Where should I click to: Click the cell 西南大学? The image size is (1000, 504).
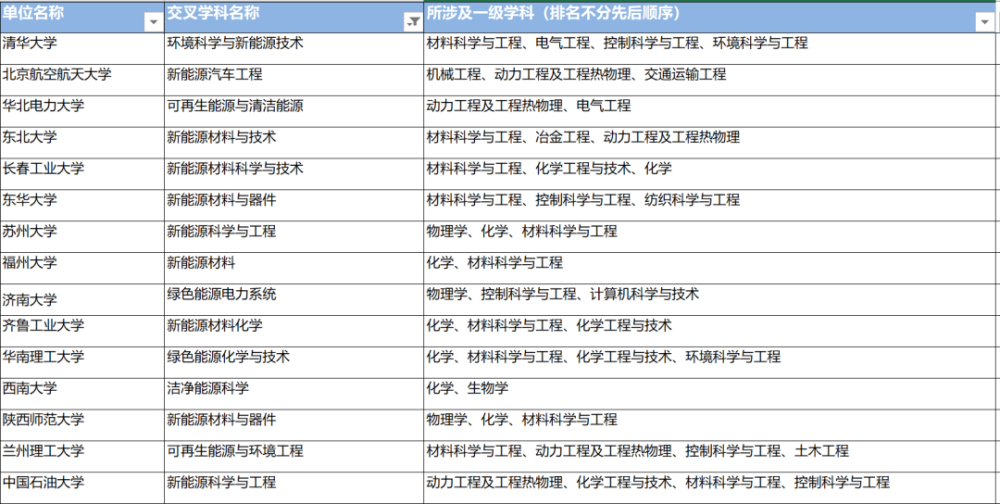82,393
